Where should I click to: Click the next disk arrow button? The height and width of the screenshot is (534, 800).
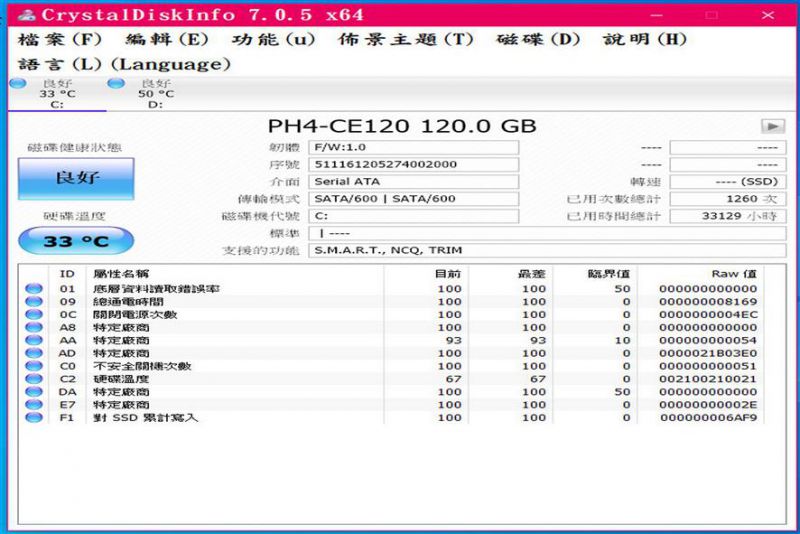[x=772, y=126]
